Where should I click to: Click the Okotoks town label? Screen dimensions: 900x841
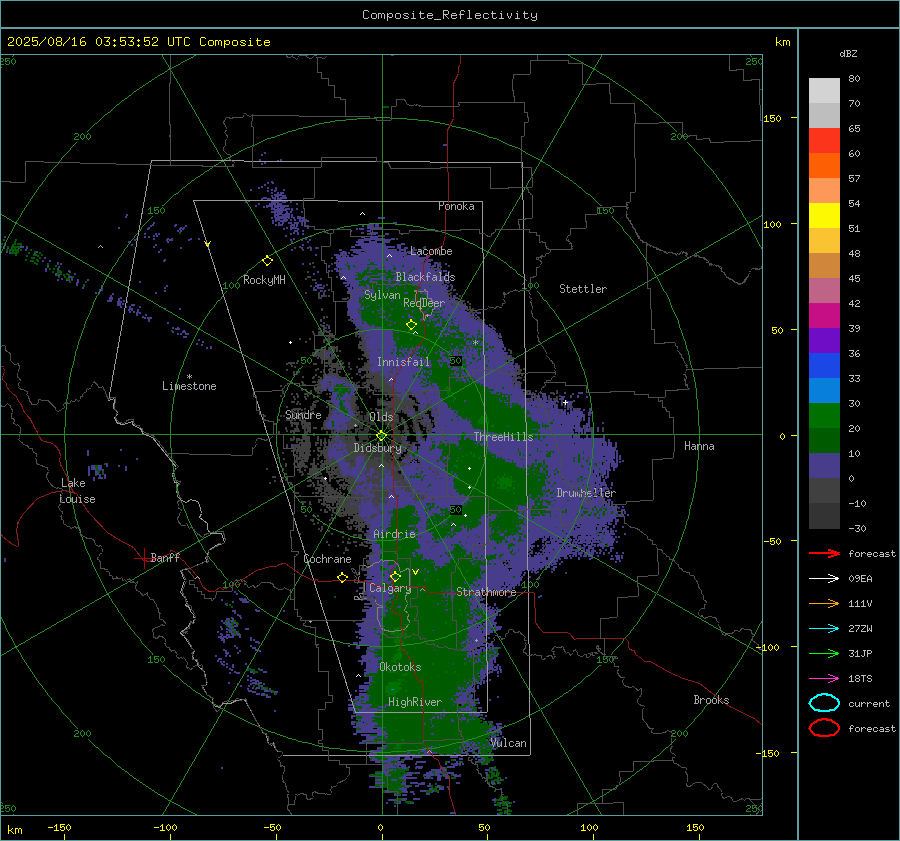tap(400, 667)
